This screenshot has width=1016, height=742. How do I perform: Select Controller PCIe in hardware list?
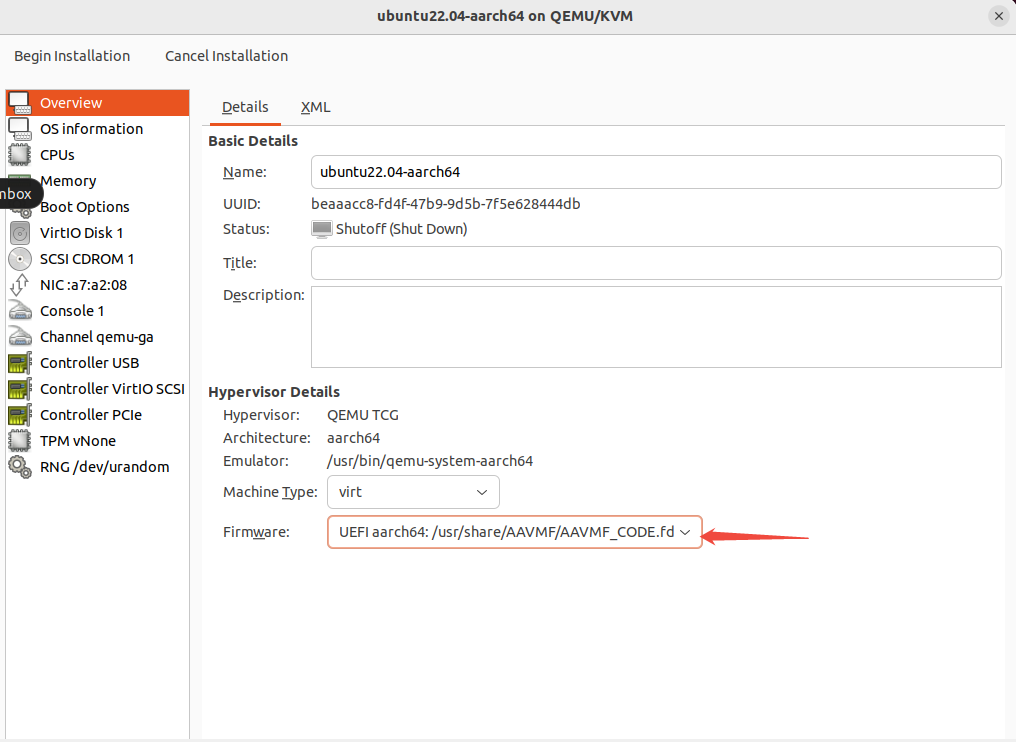click(90, 414)
